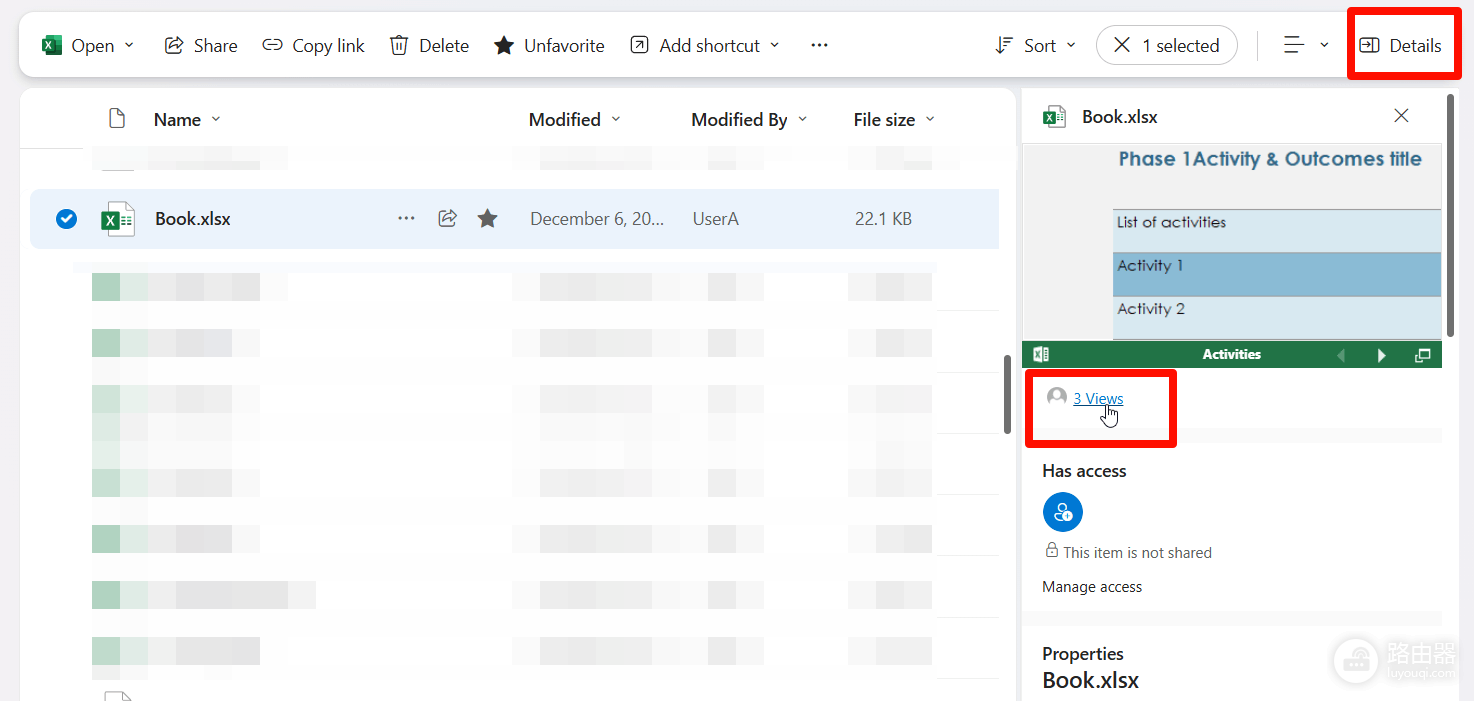Select the Activities sheet tab in preview
1474x701 pixels.
tap(1232, 354)
